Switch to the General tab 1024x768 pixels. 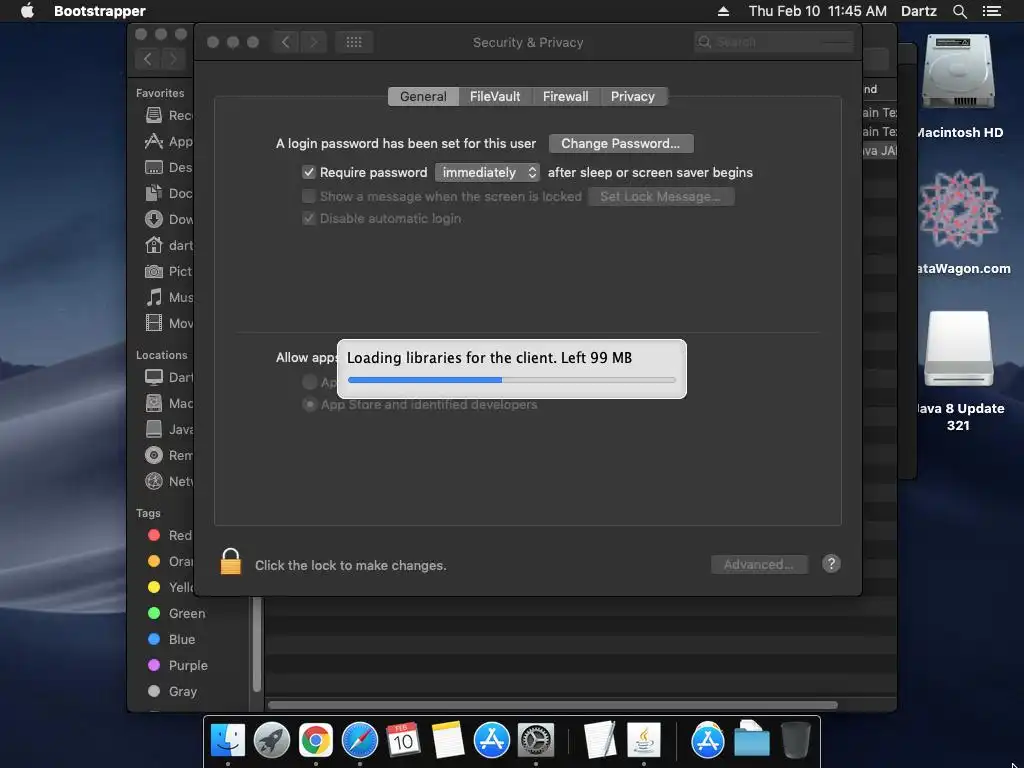(423, 96)
